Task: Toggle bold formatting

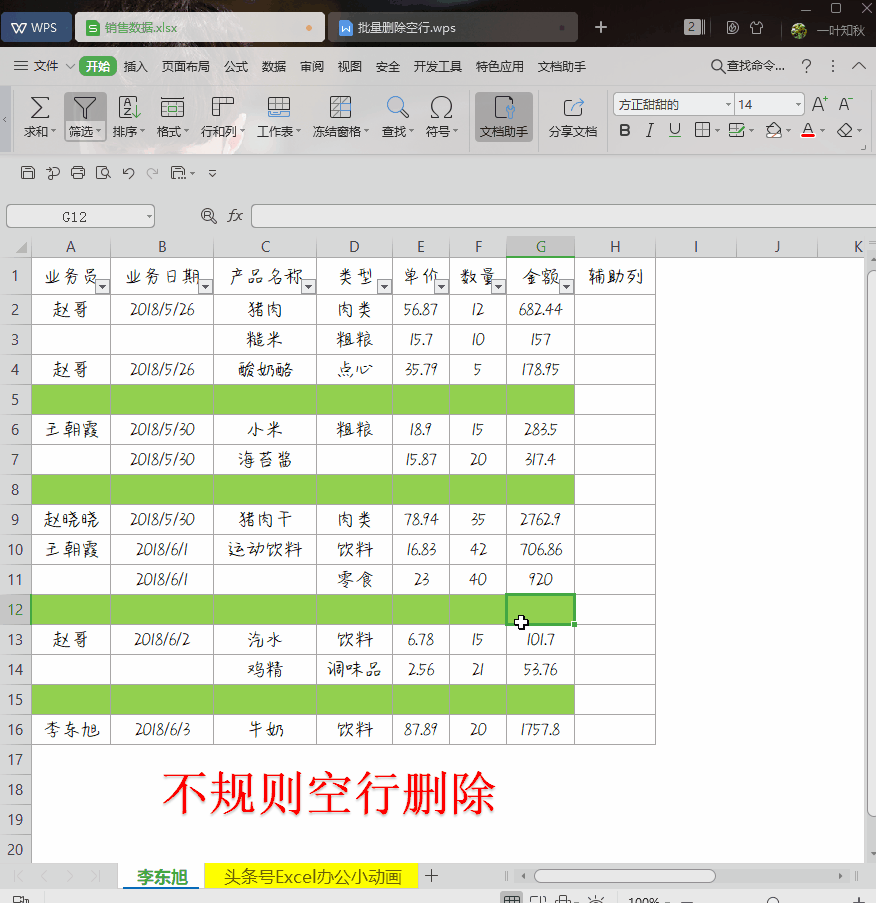Action: pos(624,130)
